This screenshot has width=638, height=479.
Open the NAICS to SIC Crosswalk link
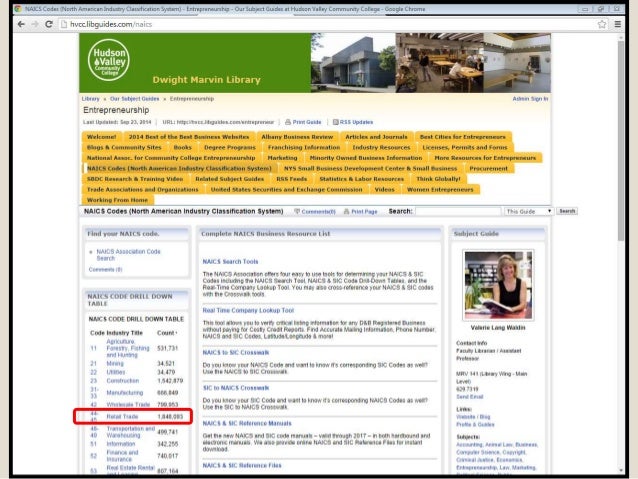tap(236, 353)
